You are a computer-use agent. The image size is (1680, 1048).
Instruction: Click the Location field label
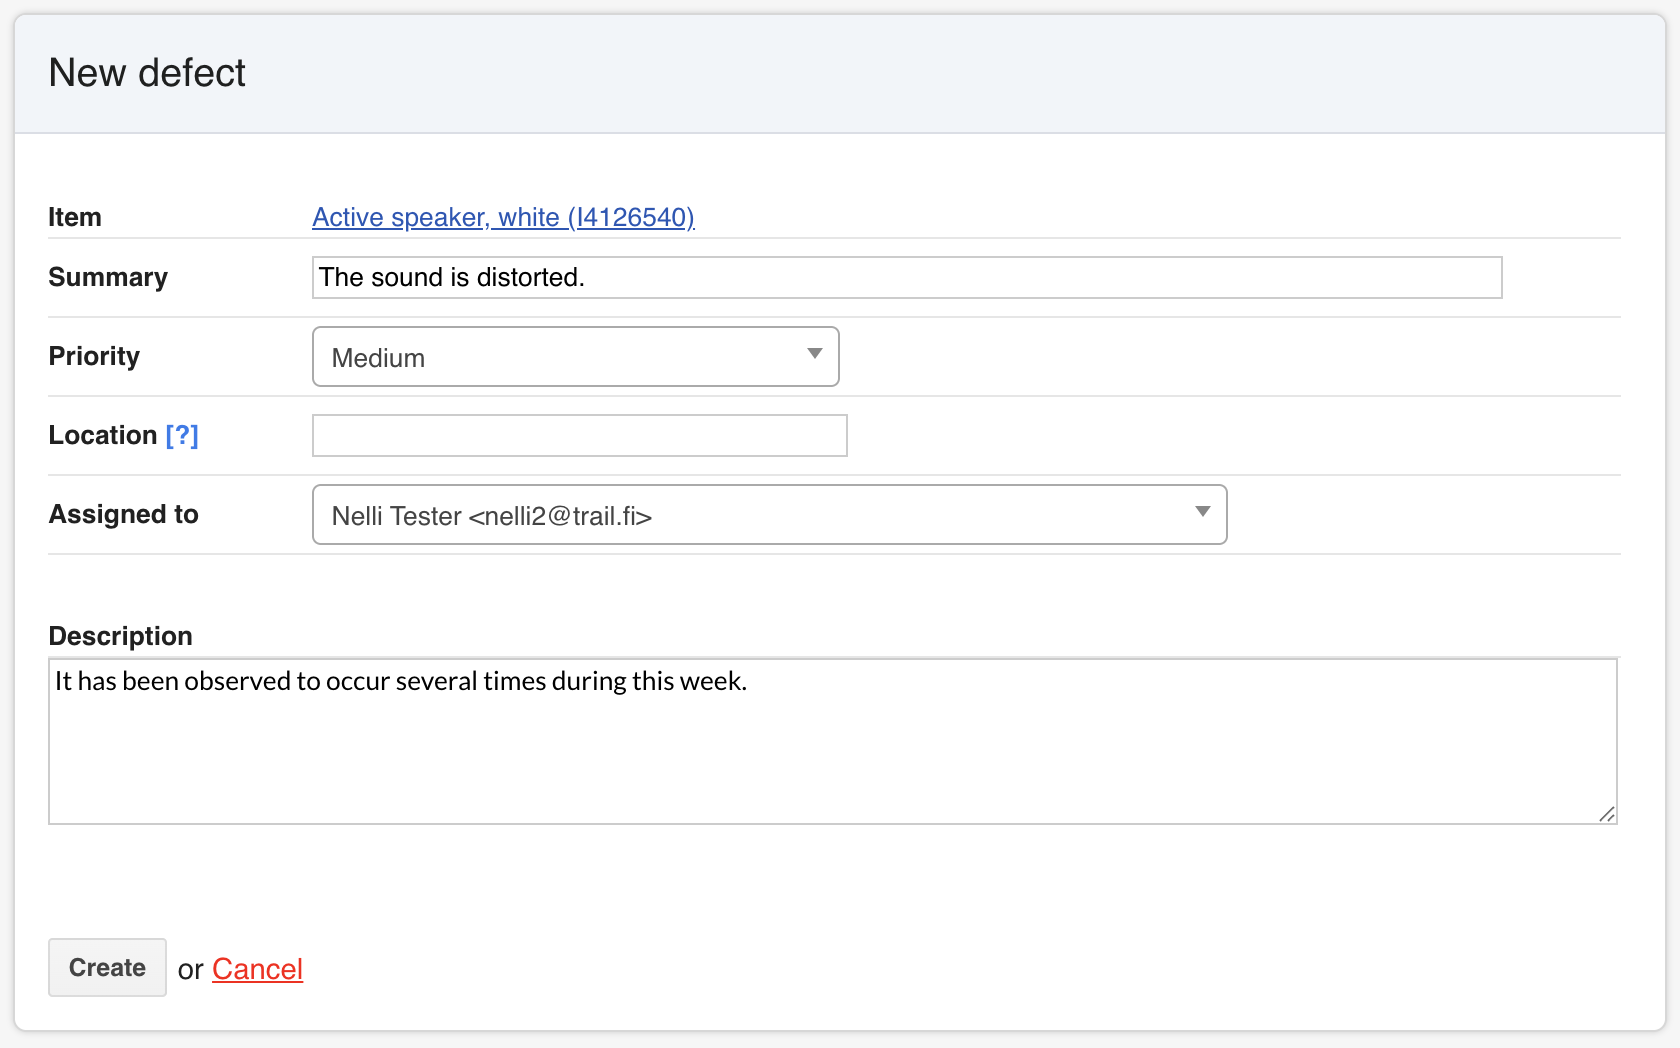(x=103, y=435)
